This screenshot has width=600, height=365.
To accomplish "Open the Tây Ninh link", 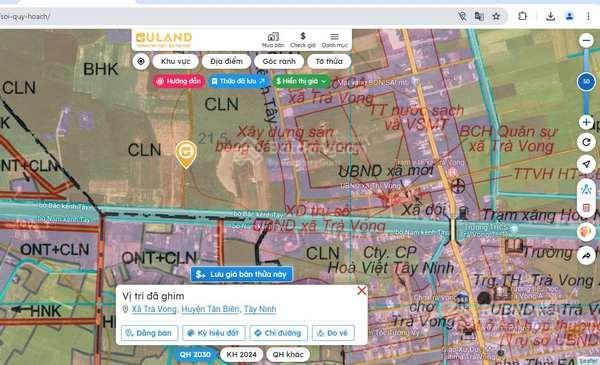I will tap(260, 309).
